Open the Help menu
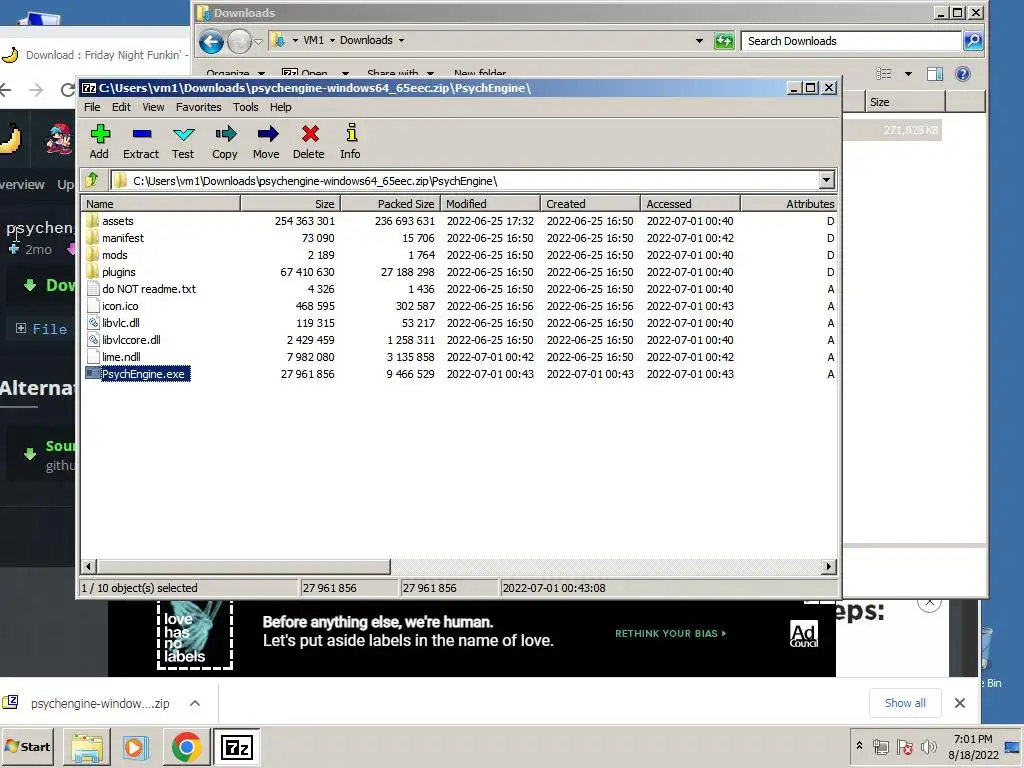This screenshot has width=1024, height=768. (x=281, y=107)
